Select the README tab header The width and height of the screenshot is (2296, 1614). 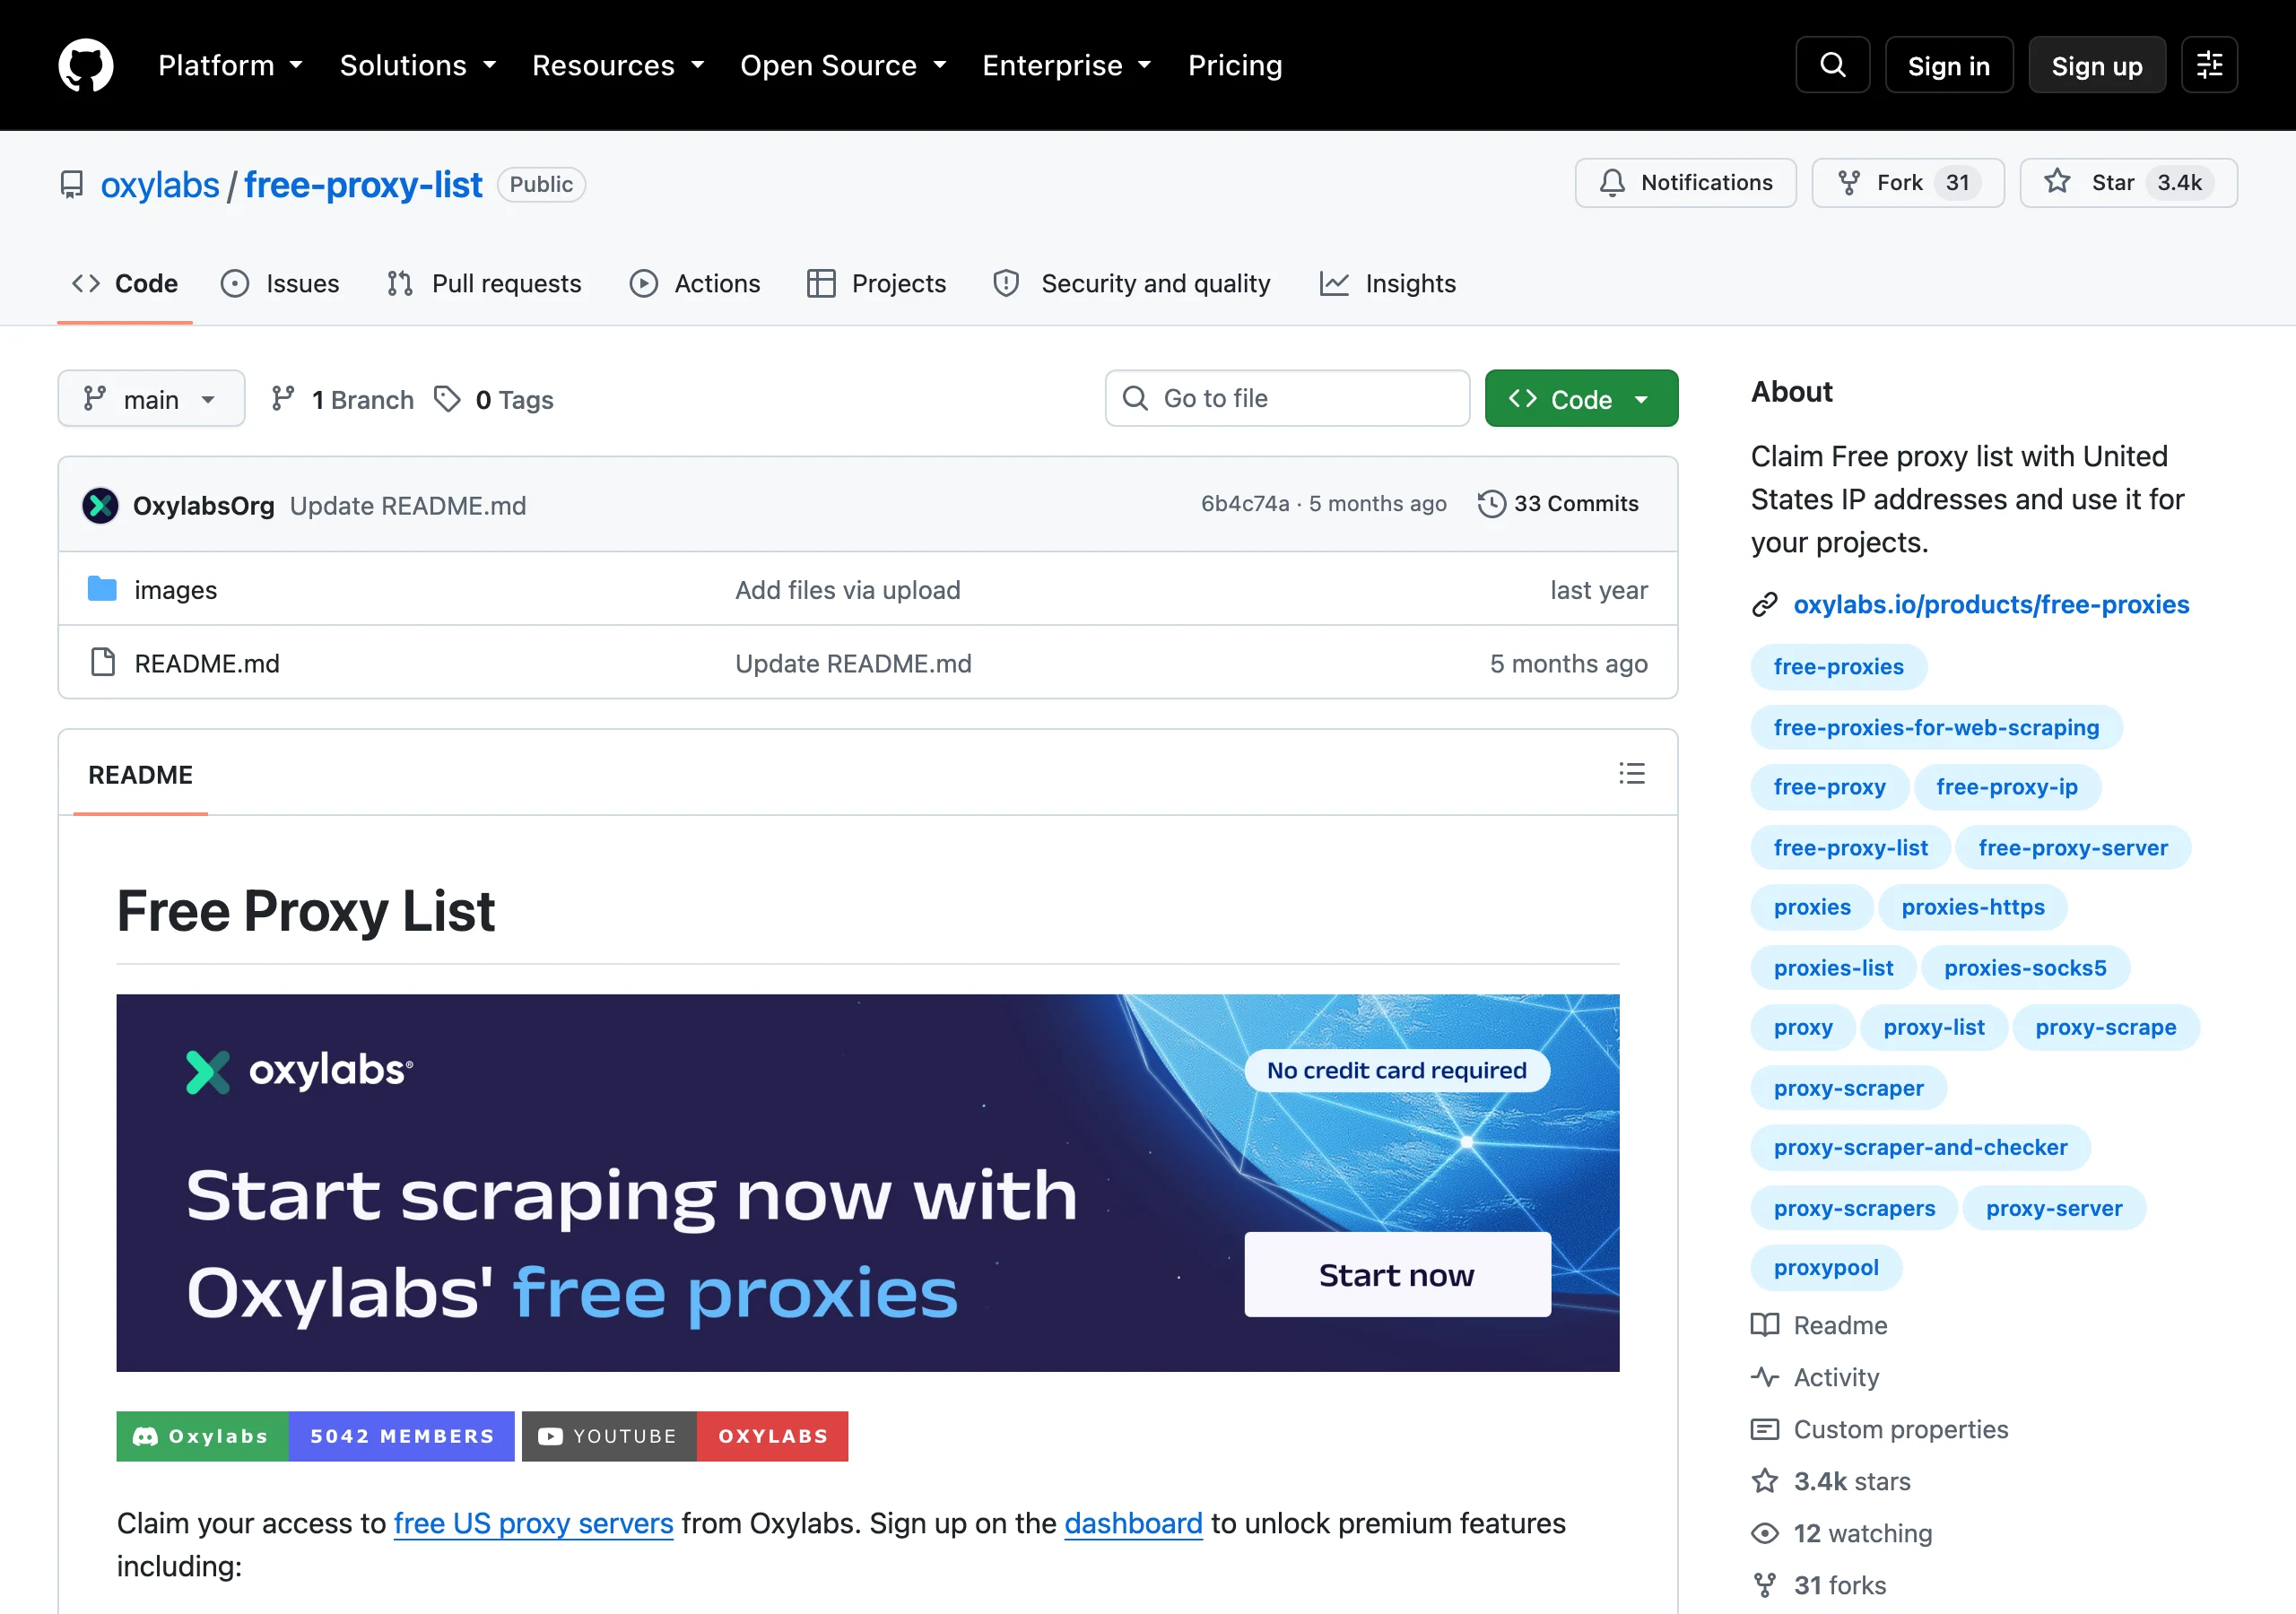tap(140, 775)
